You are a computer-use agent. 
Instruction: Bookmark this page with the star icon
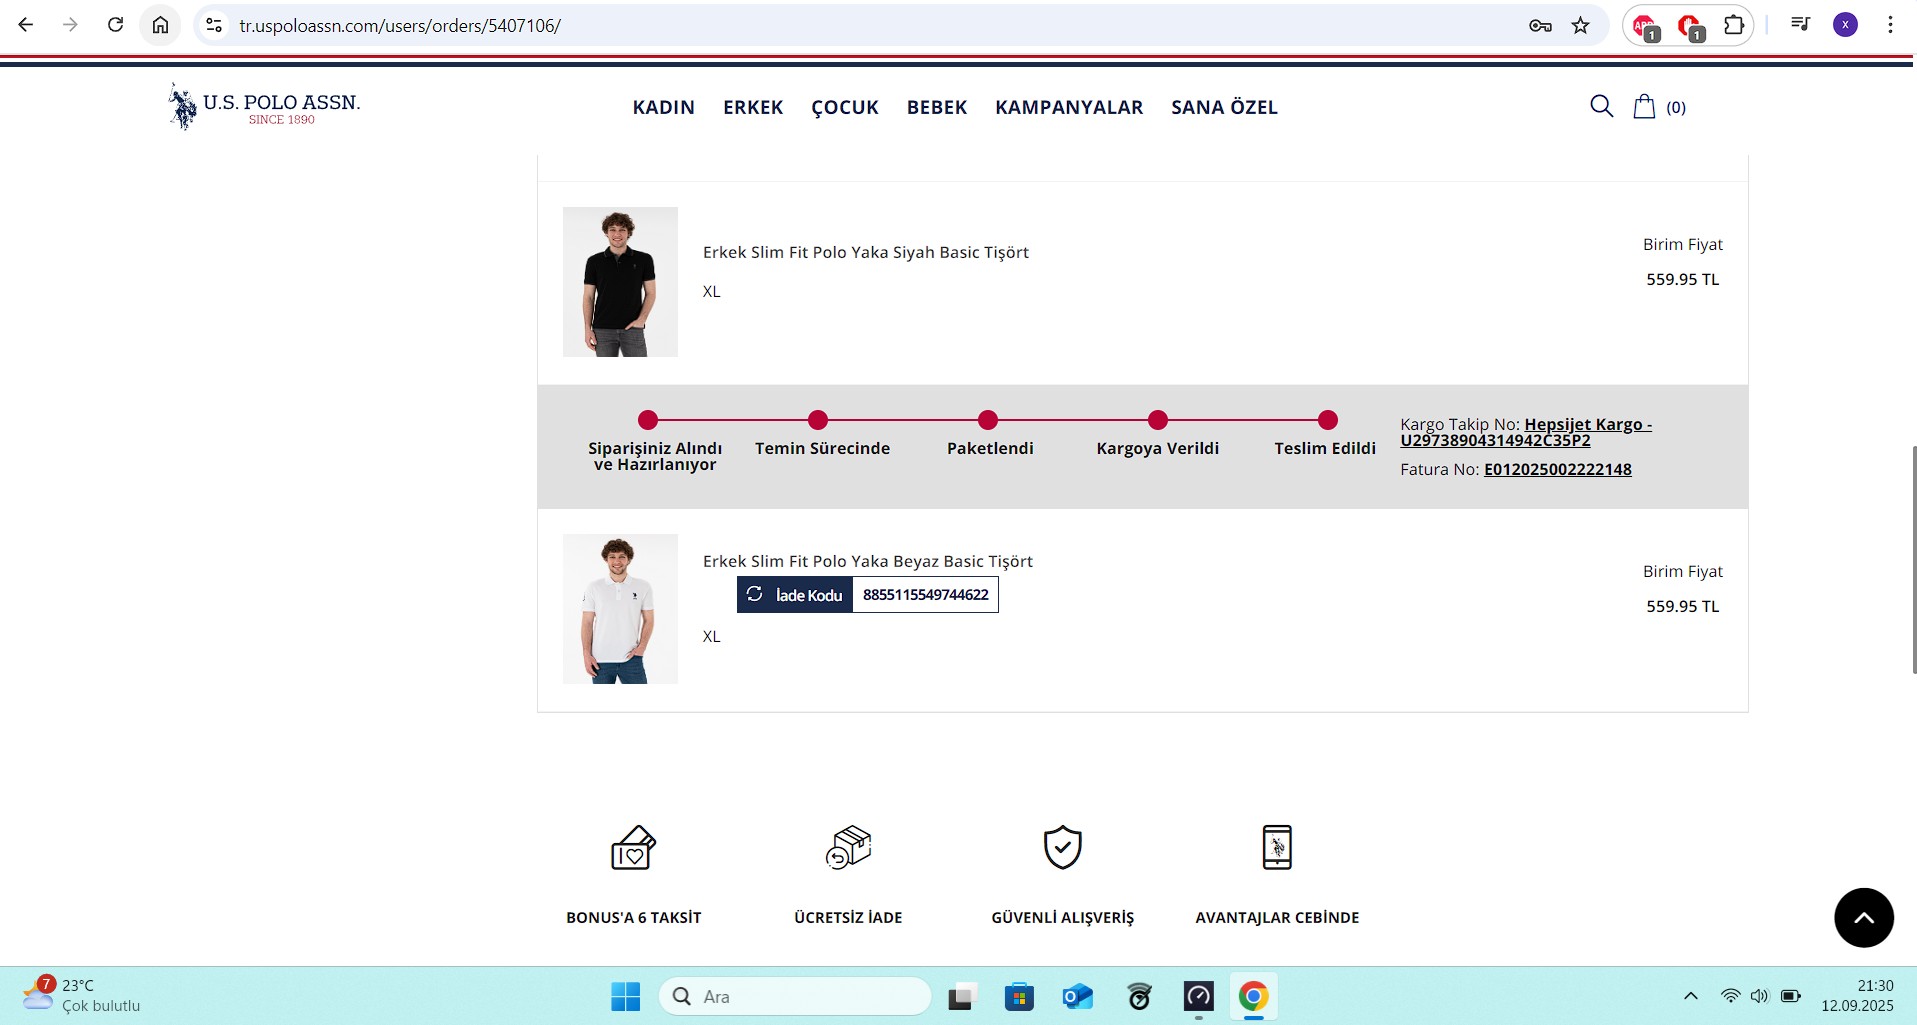click(x=1580, y=26)
